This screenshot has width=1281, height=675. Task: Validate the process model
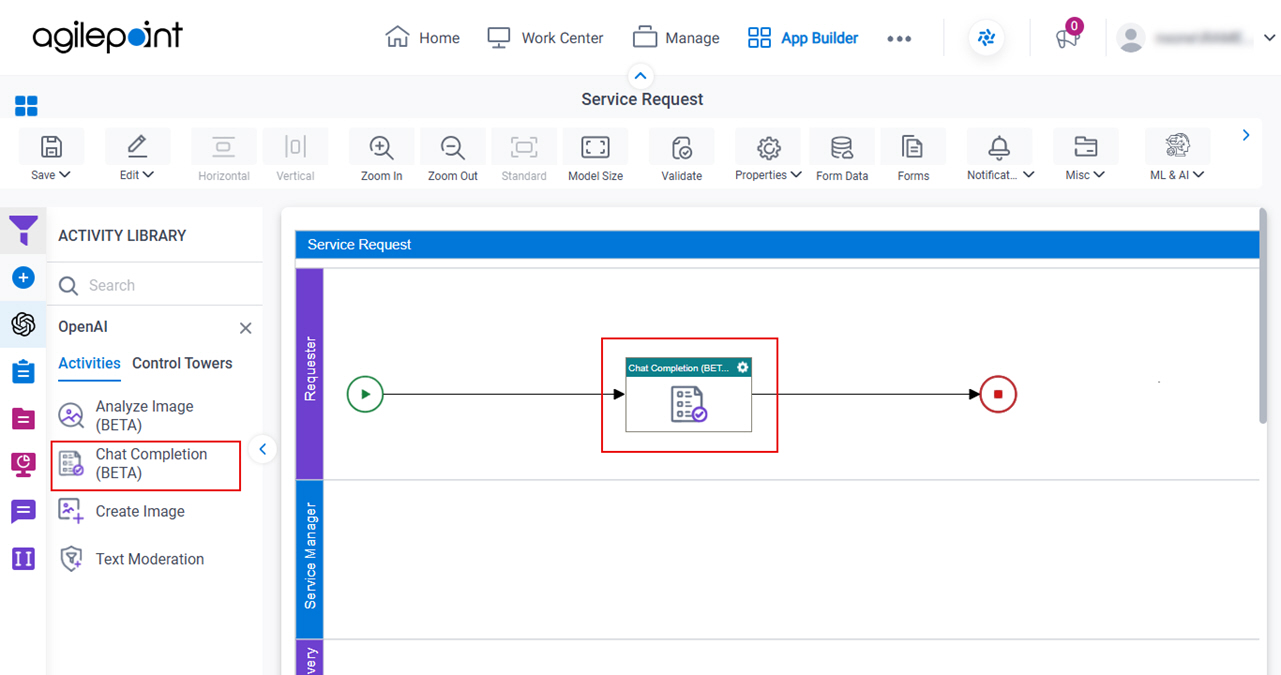[x=682, y=147]
